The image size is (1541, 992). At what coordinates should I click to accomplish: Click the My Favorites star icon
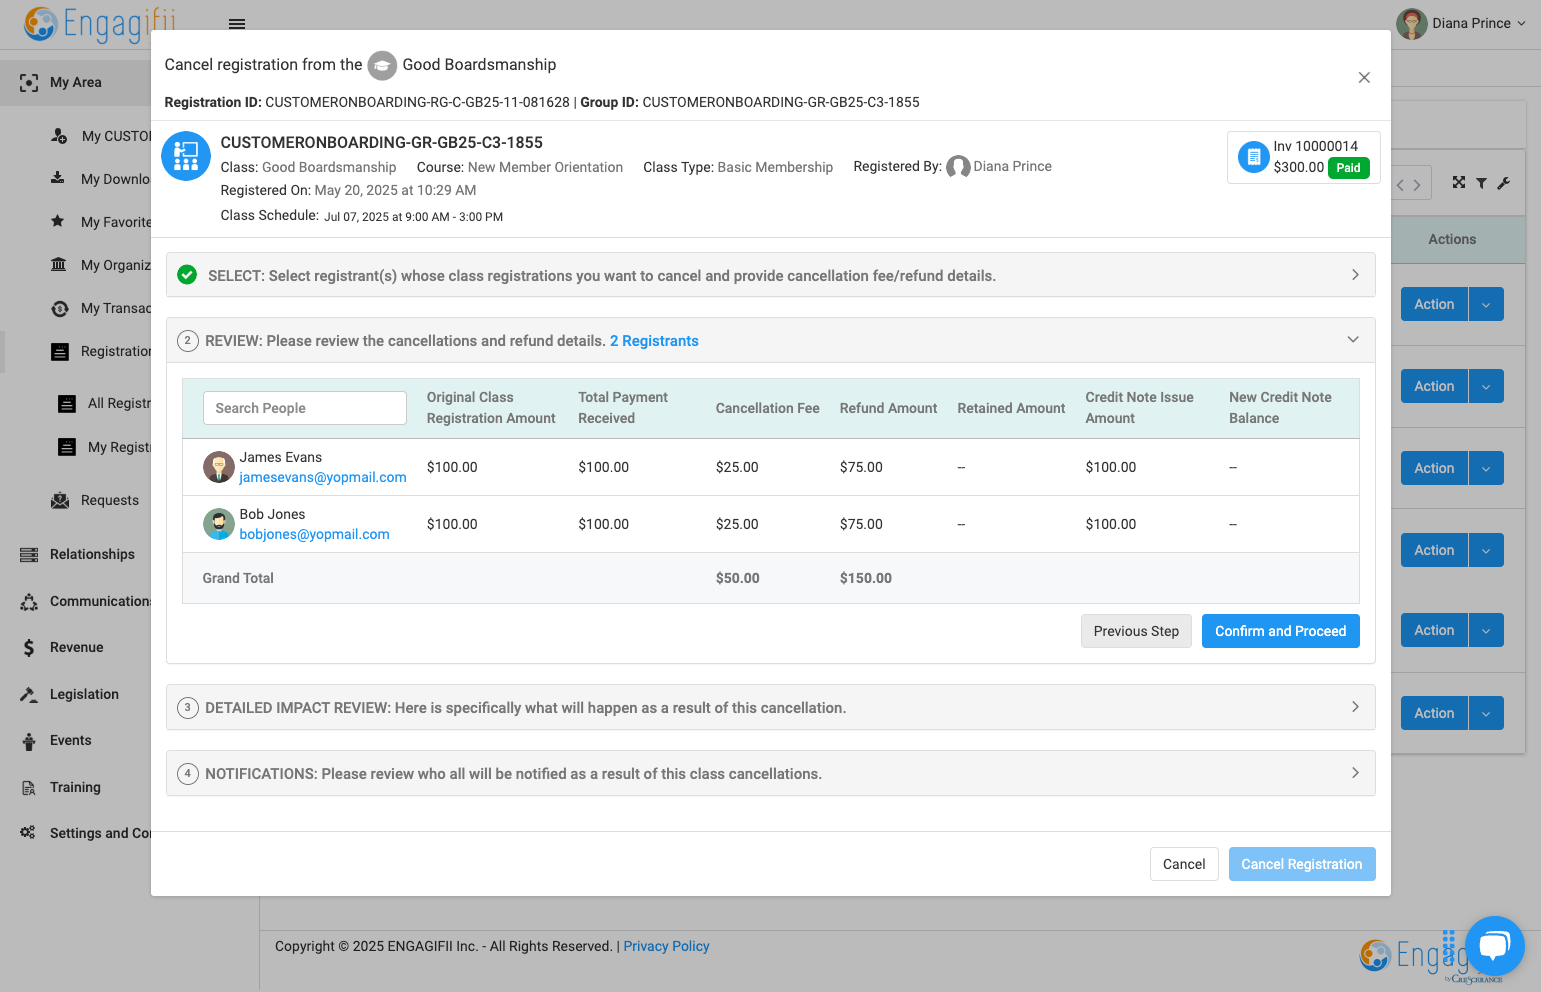pyautogui.click(x=58, y=221)
